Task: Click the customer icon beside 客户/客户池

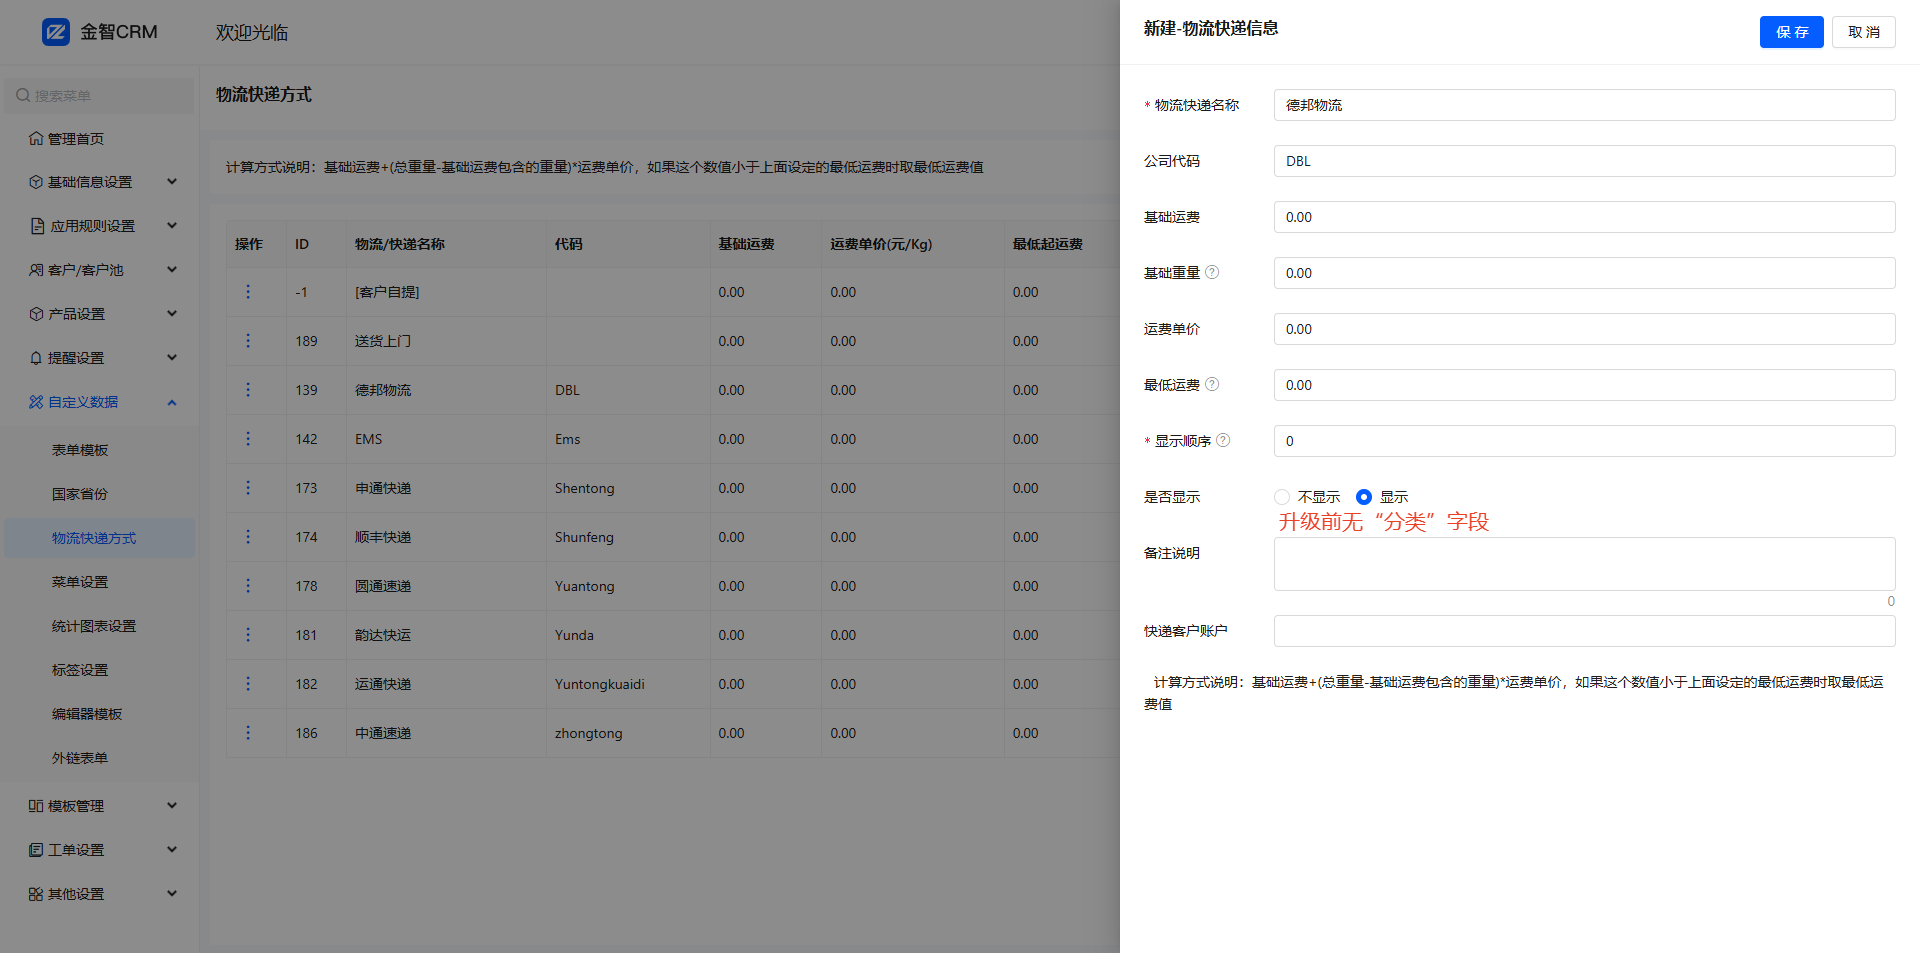Action: [x=36, y=270]
